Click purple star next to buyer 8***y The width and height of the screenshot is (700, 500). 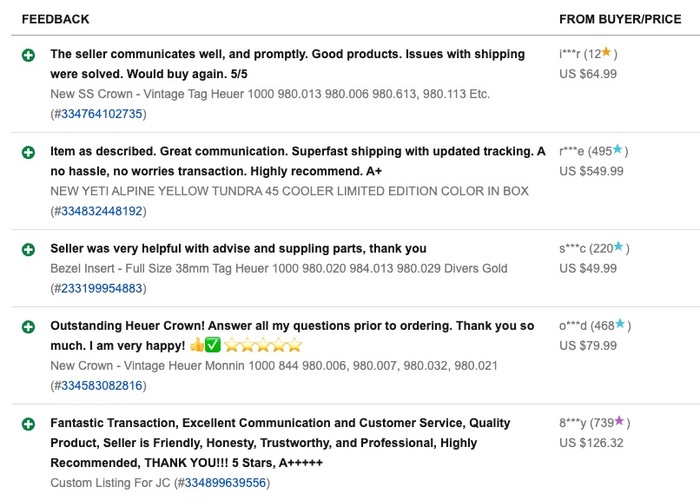coord(619,422)
